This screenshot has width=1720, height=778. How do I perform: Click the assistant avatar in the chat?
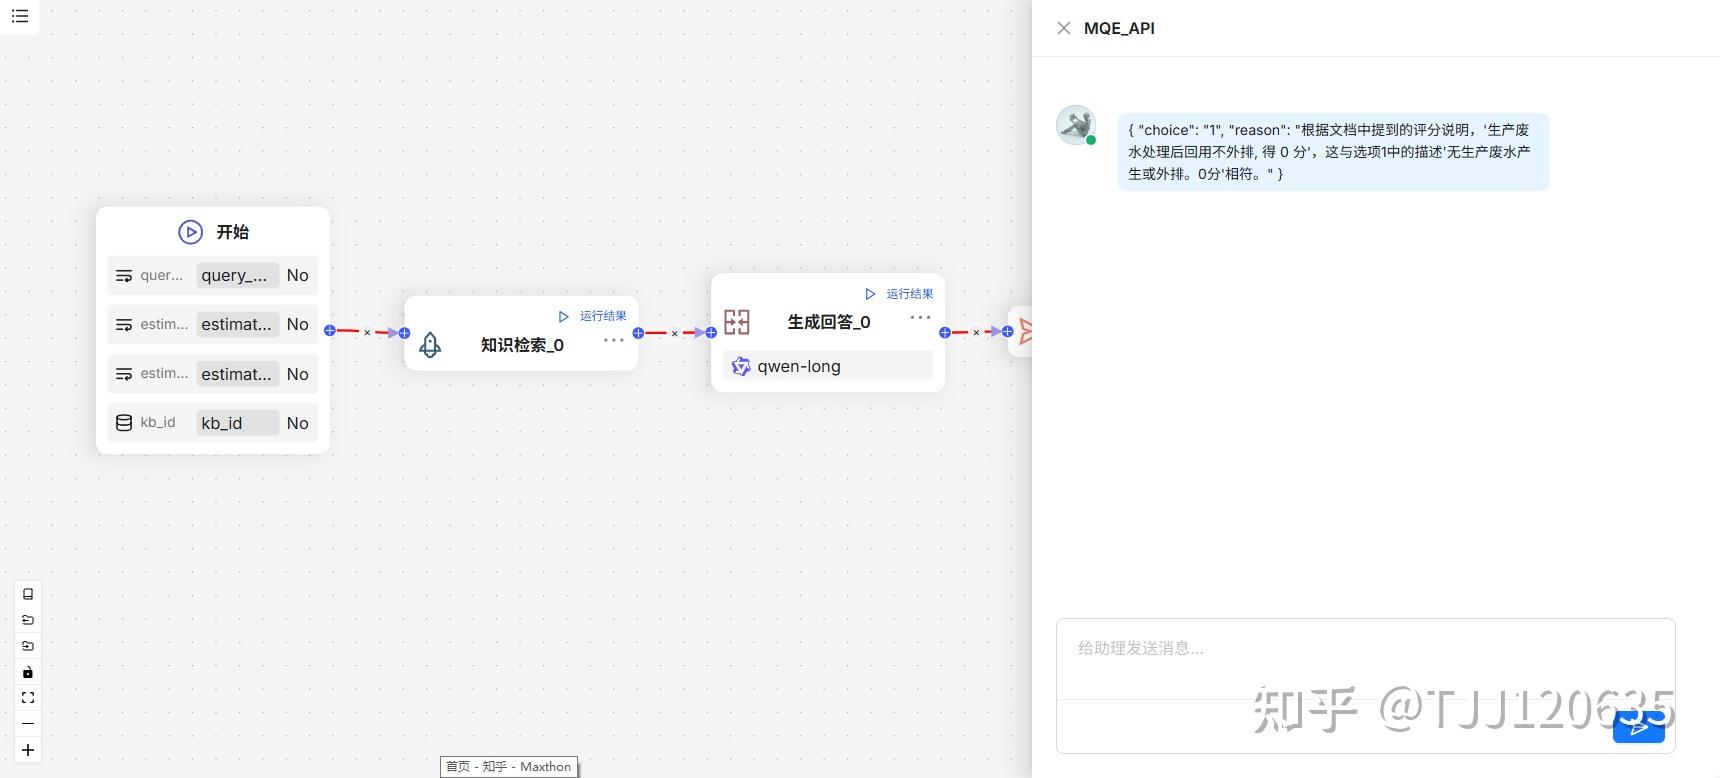pyautogui.click(x=1076, y=125)
